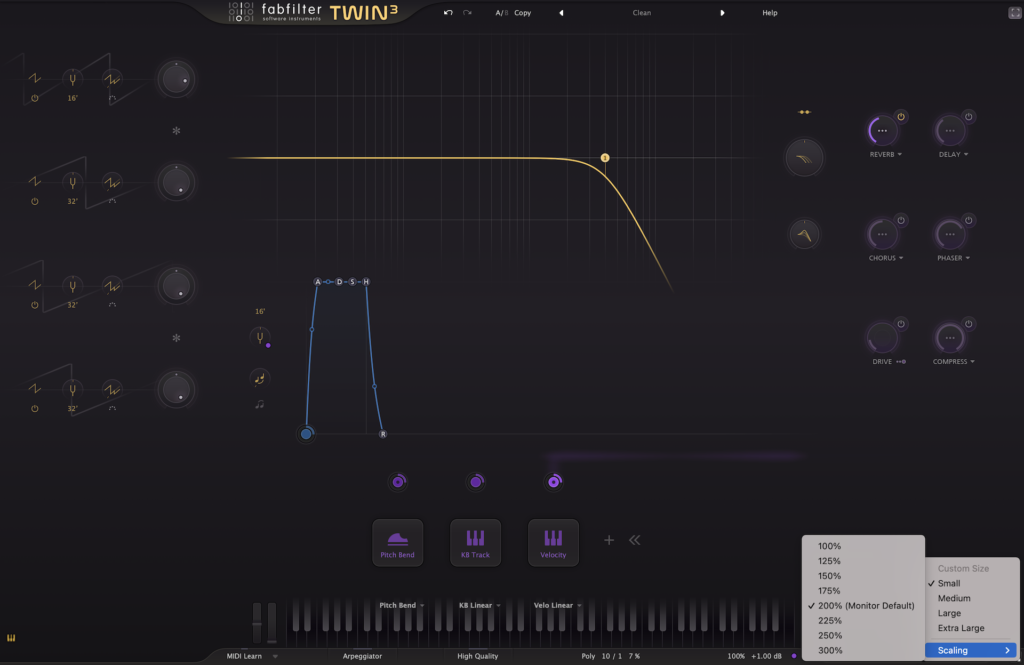Add a new modulation source with the plus icon
The image size is (1024, 665).
608,540
